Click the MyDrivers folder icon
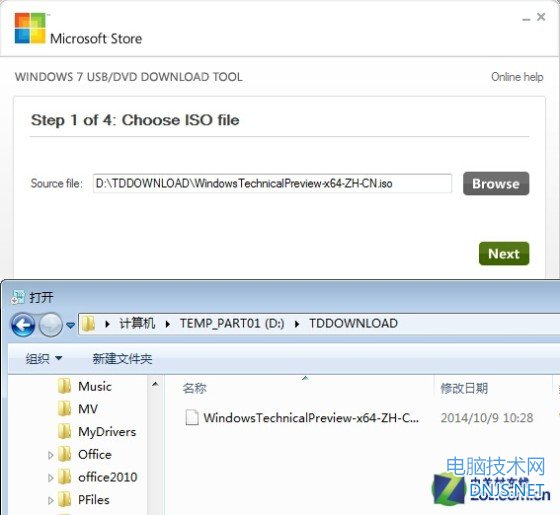560x515 pixels. 65,431
